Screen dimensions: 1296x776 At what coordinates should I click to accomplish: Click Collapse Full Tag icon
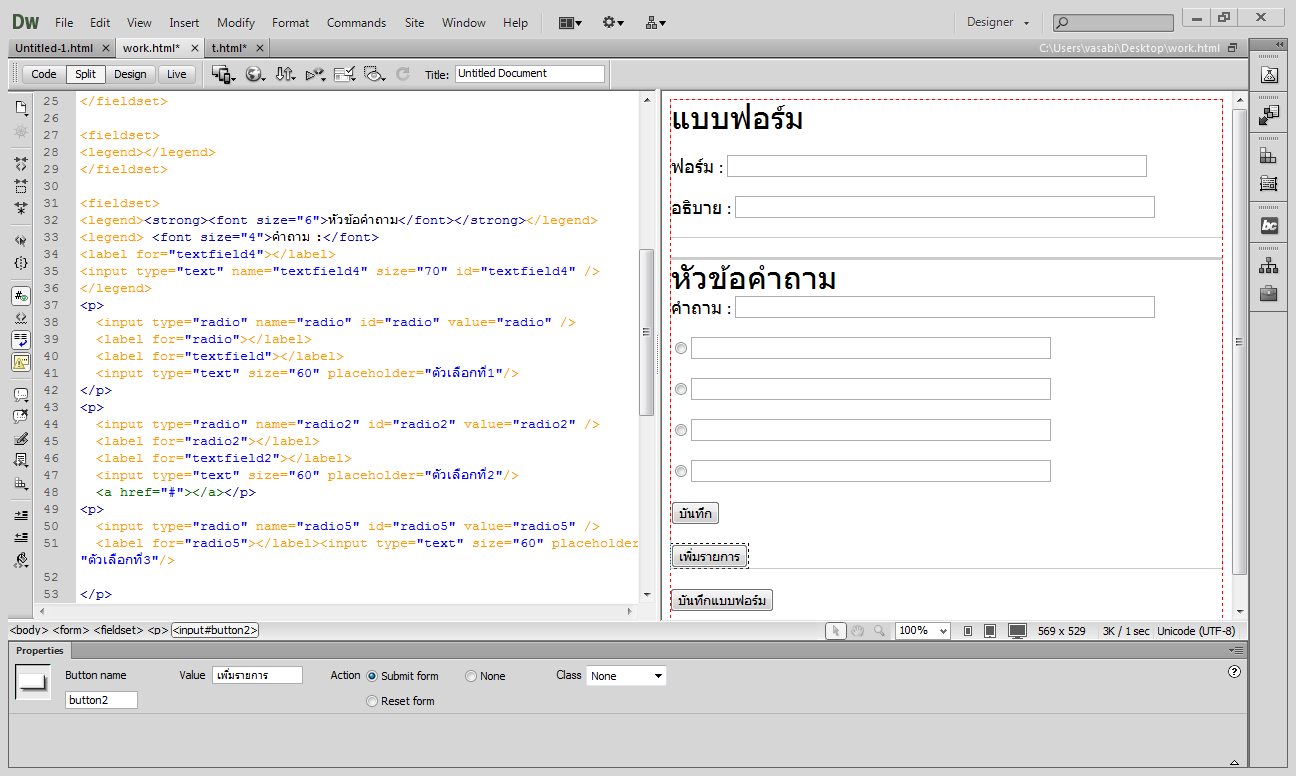coord(21,163)
